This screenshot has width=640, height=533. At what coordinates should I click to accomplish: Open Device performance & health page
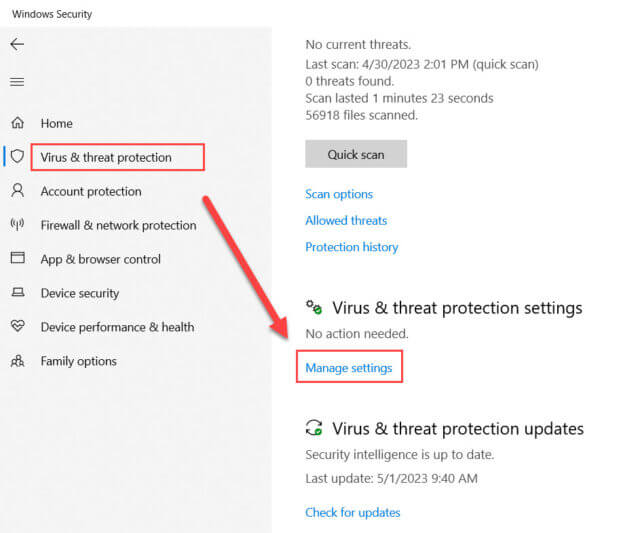[x=118, y=327]
